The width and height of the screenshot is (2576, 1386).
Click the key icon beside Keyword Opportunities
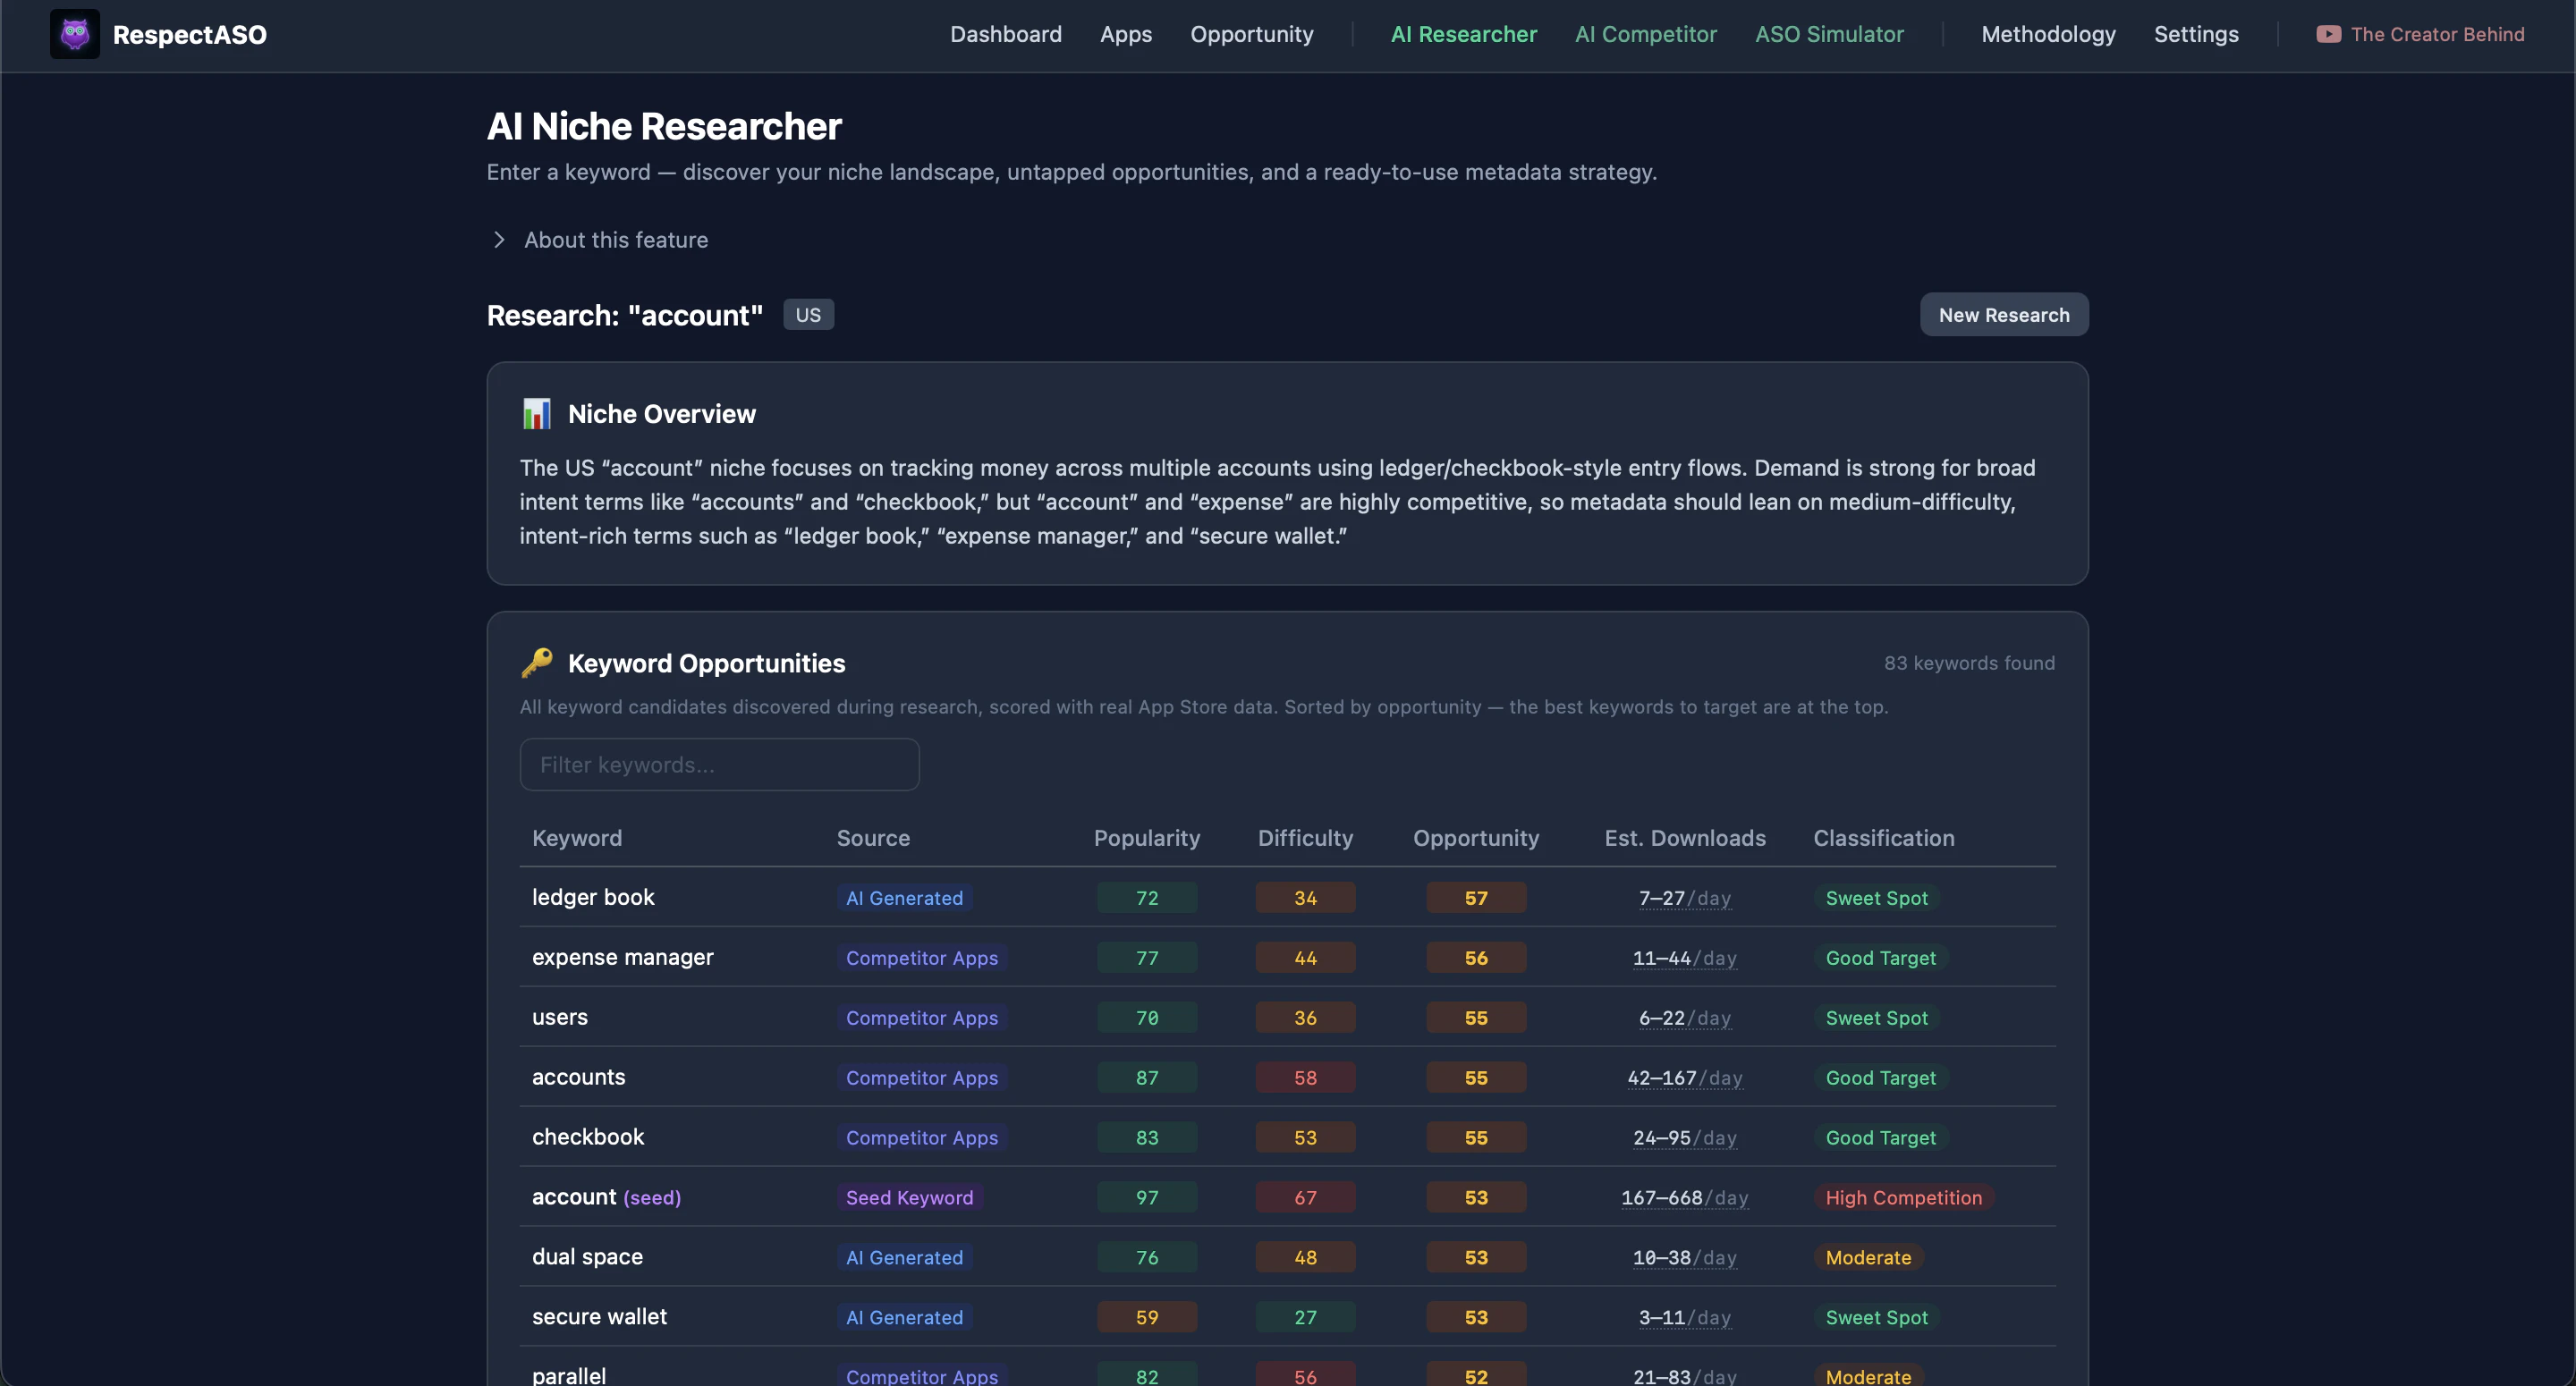pos(537,663)
